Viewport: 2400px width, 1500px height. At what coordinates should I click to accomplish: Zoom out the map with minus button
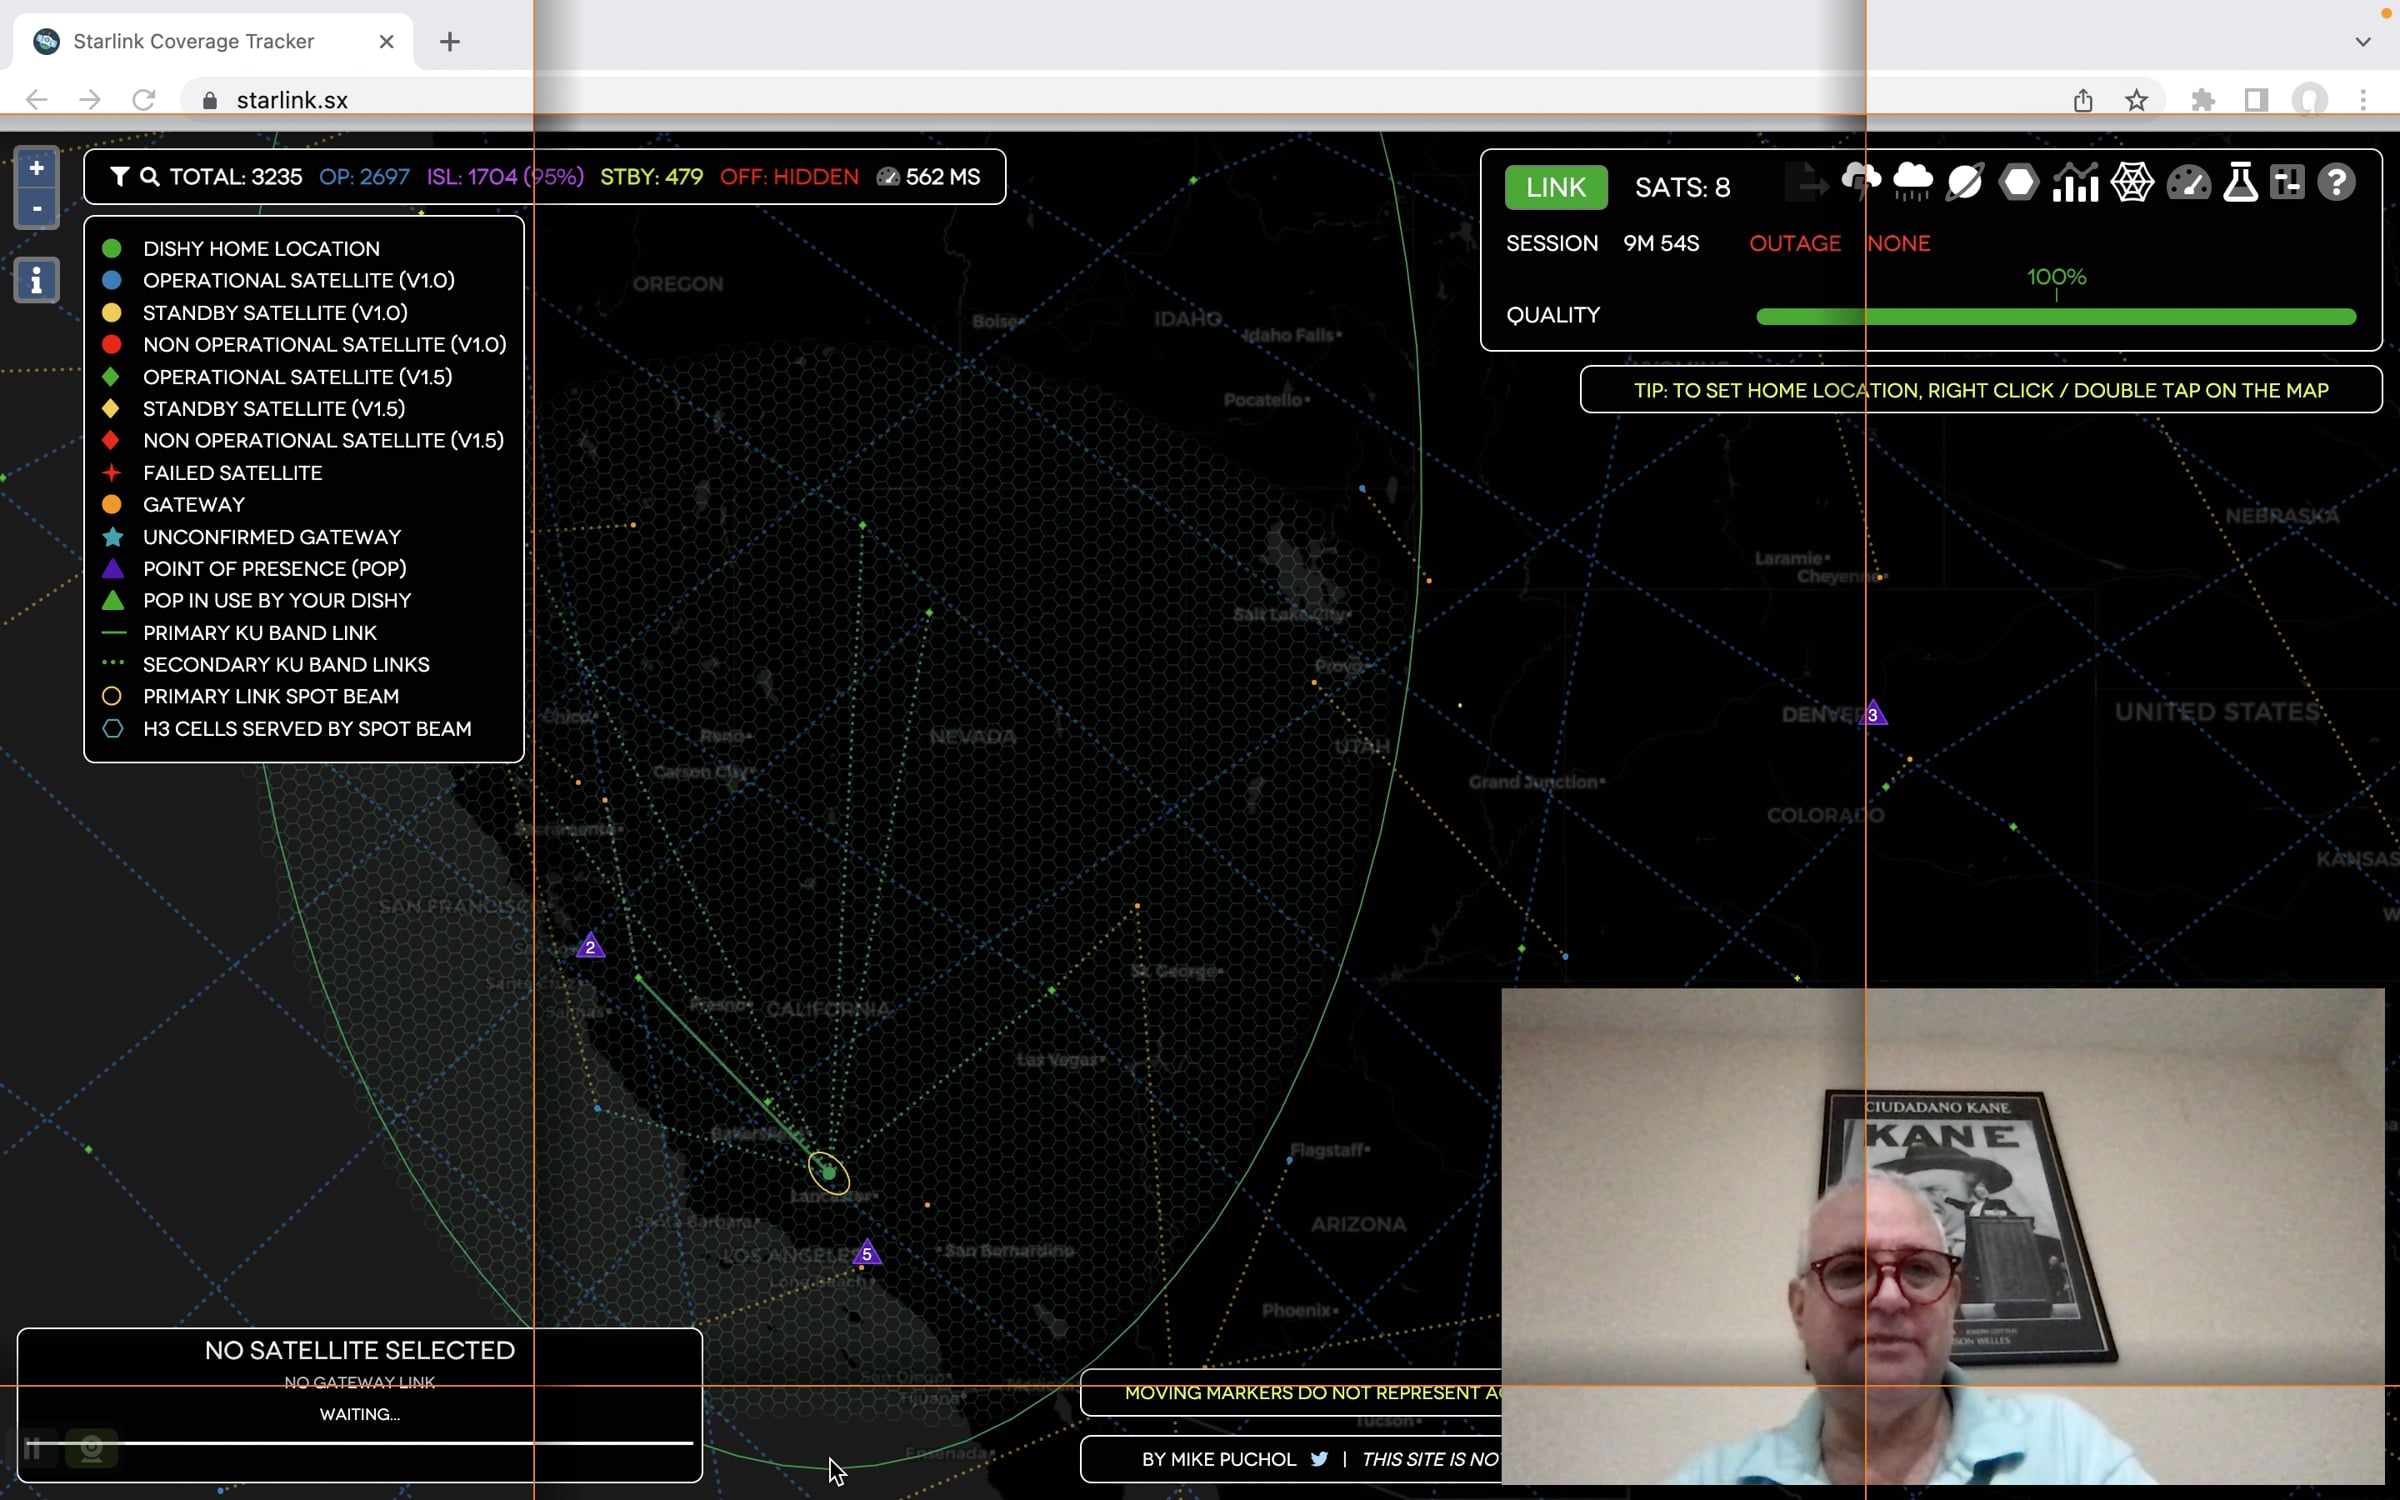click(x=36, y=208)
